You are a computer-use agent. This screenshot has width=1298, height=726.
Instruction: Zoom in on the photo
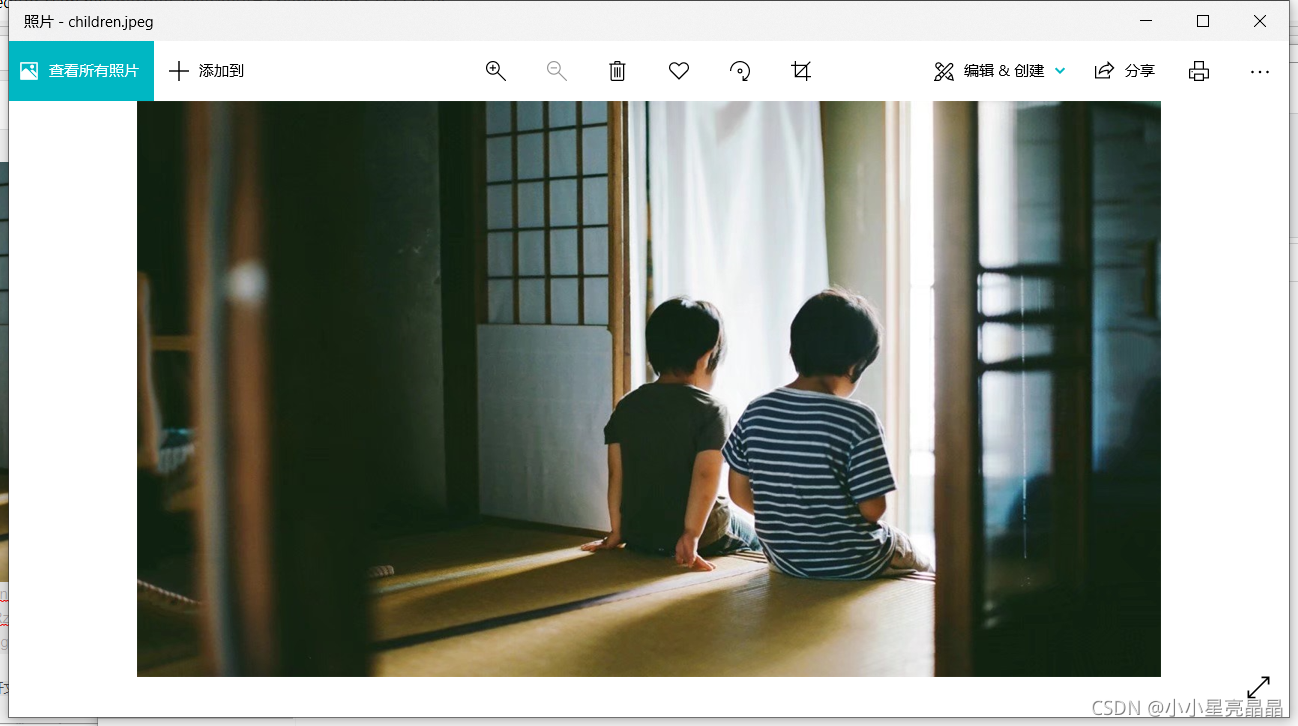coord(496,71)
